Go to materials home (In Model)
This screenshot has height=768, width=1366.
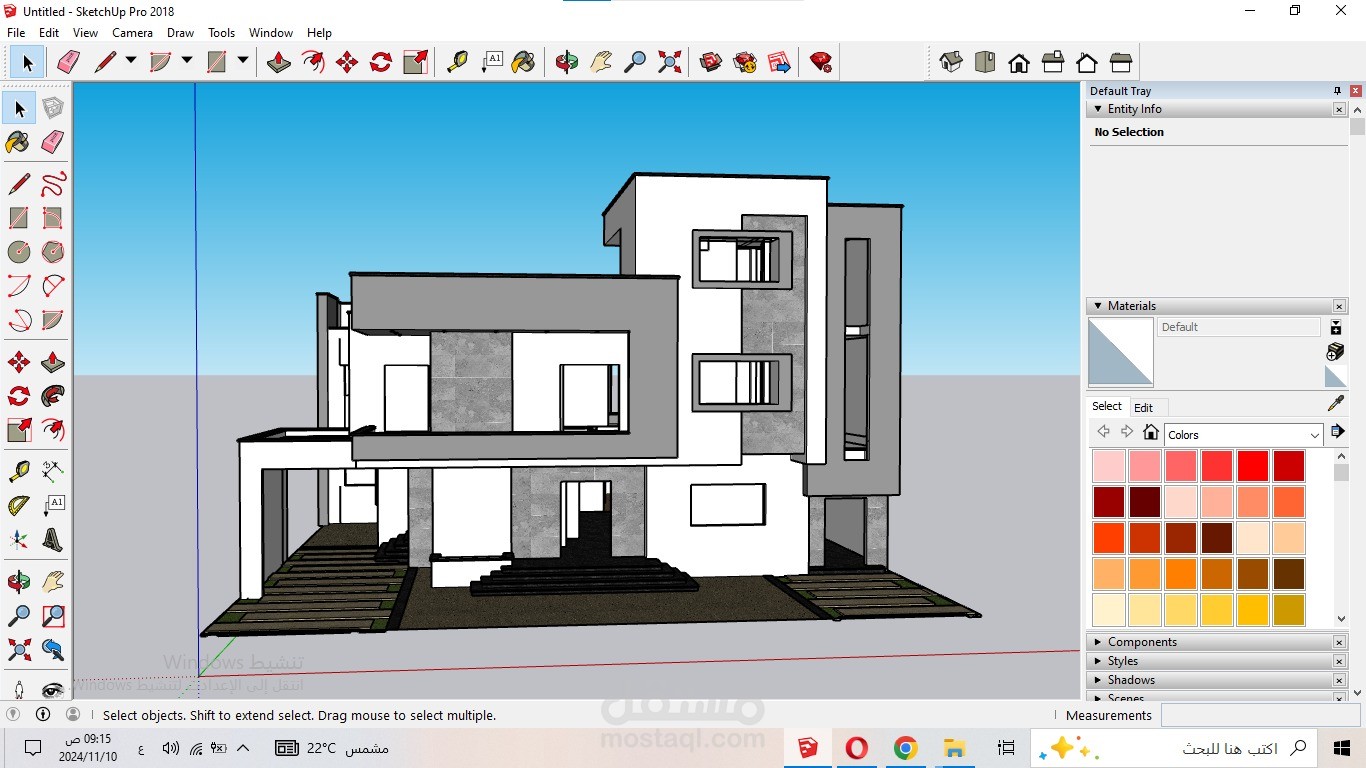tap(1151, 432)
